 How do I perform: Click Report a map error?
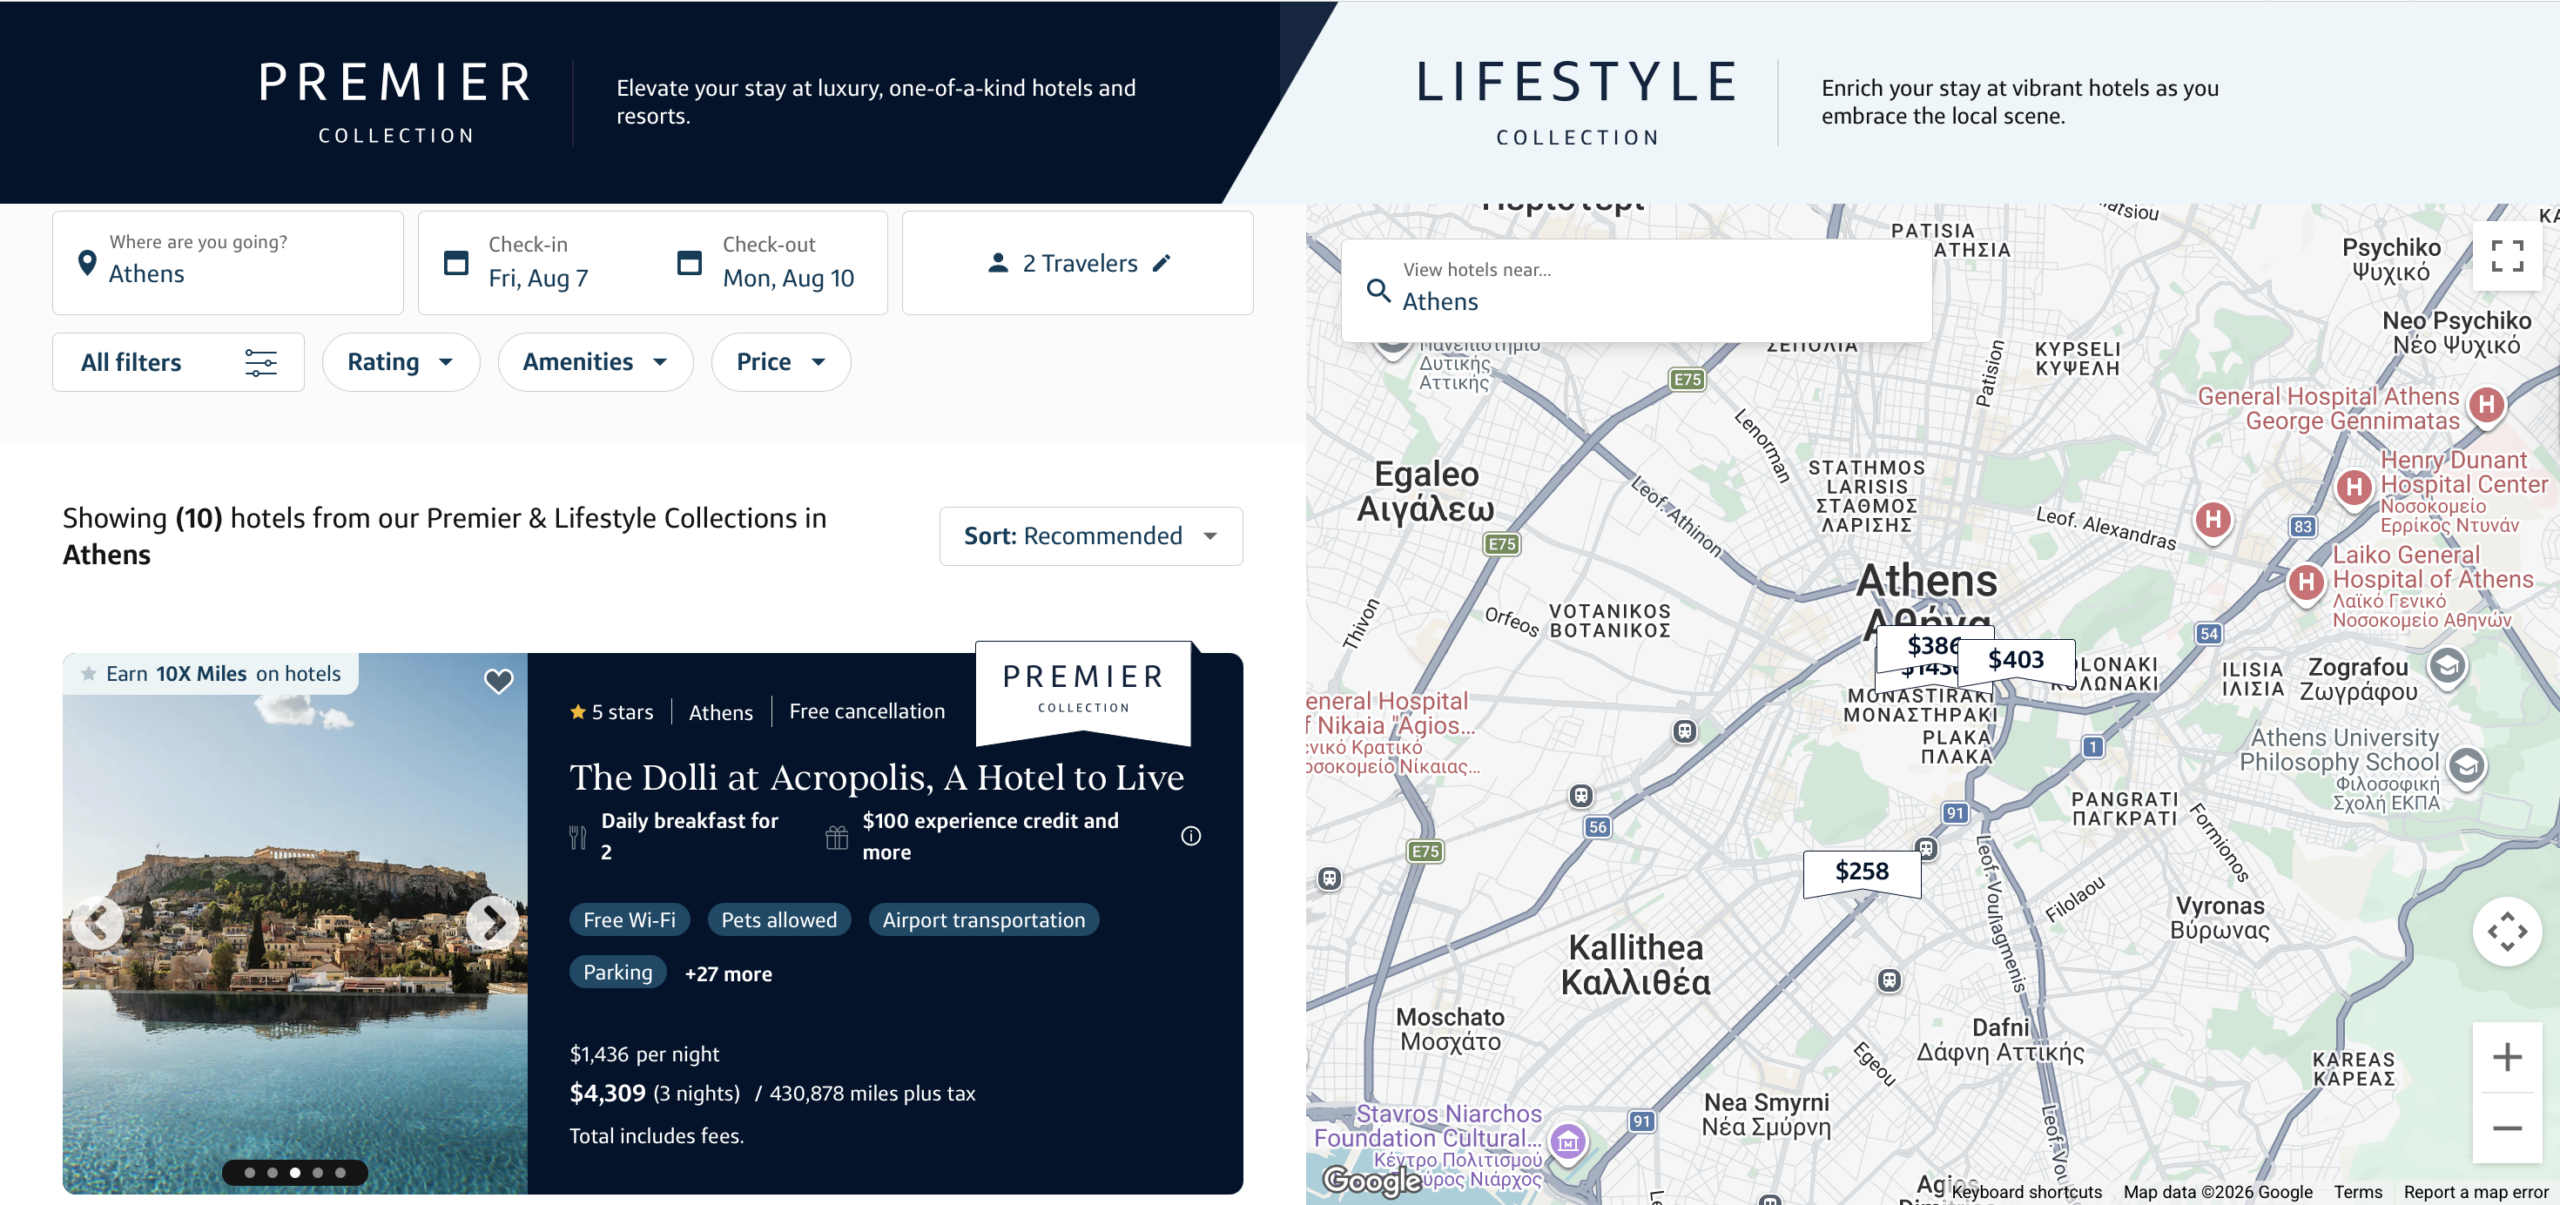point(2476,1191)
